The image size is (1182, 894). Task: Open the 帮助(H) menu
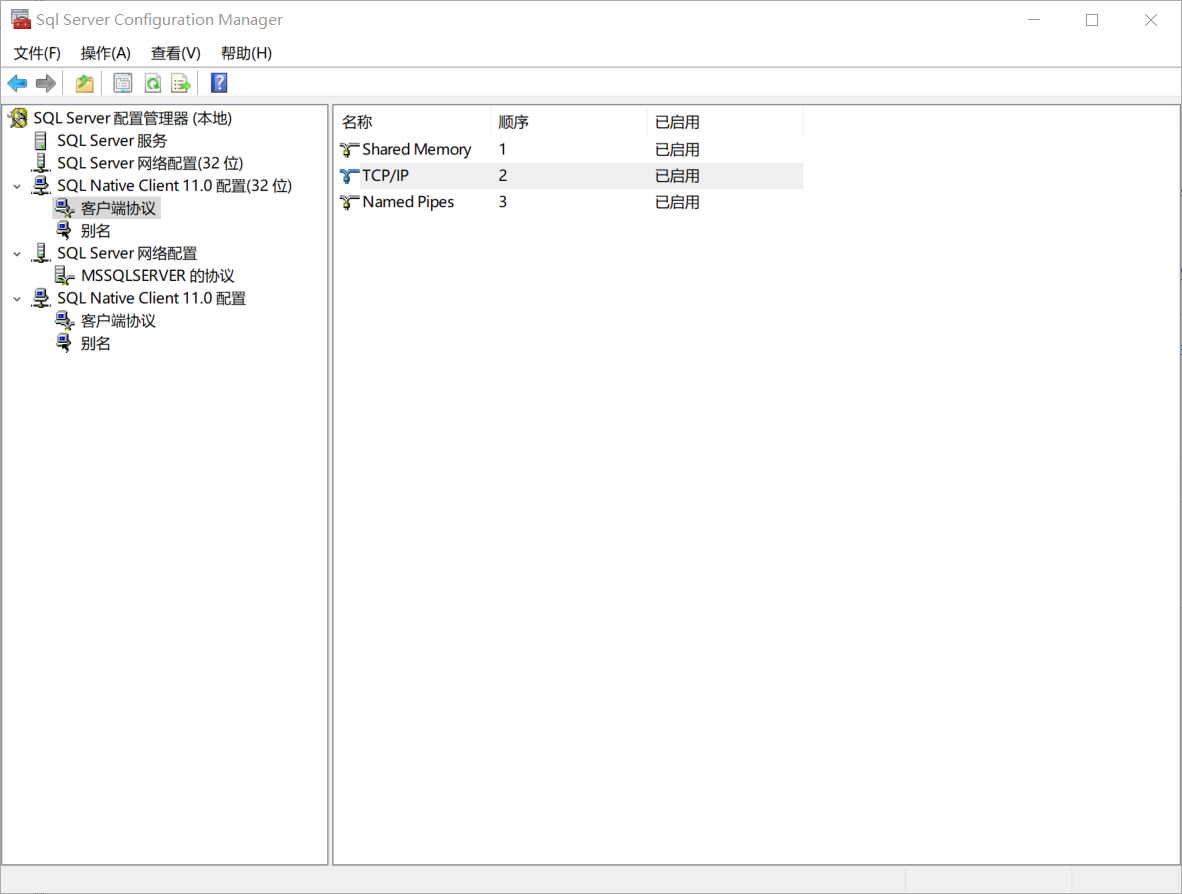[246, 53]
